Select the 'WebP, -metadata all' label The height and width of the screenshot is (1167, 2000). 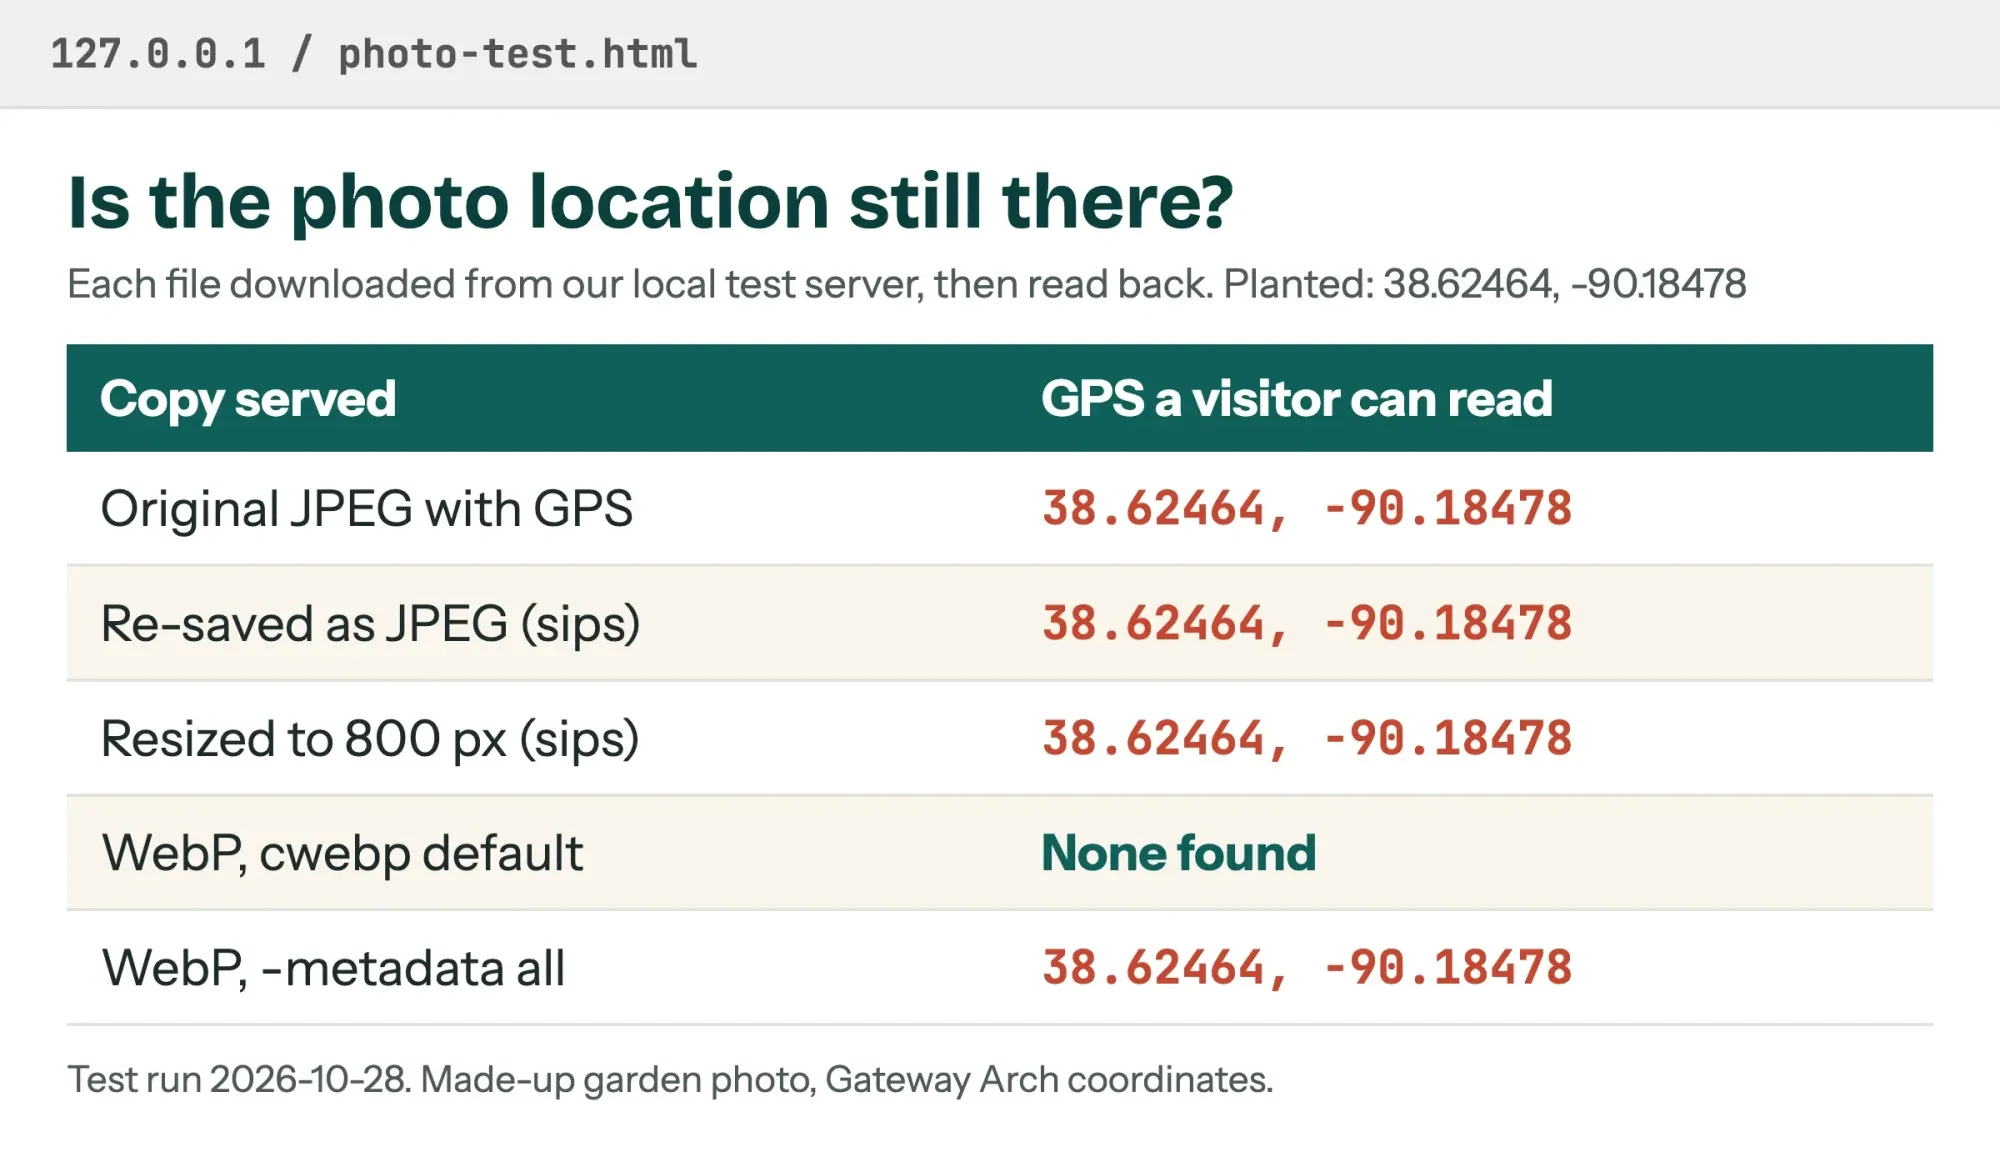click(x=334, y=968)
